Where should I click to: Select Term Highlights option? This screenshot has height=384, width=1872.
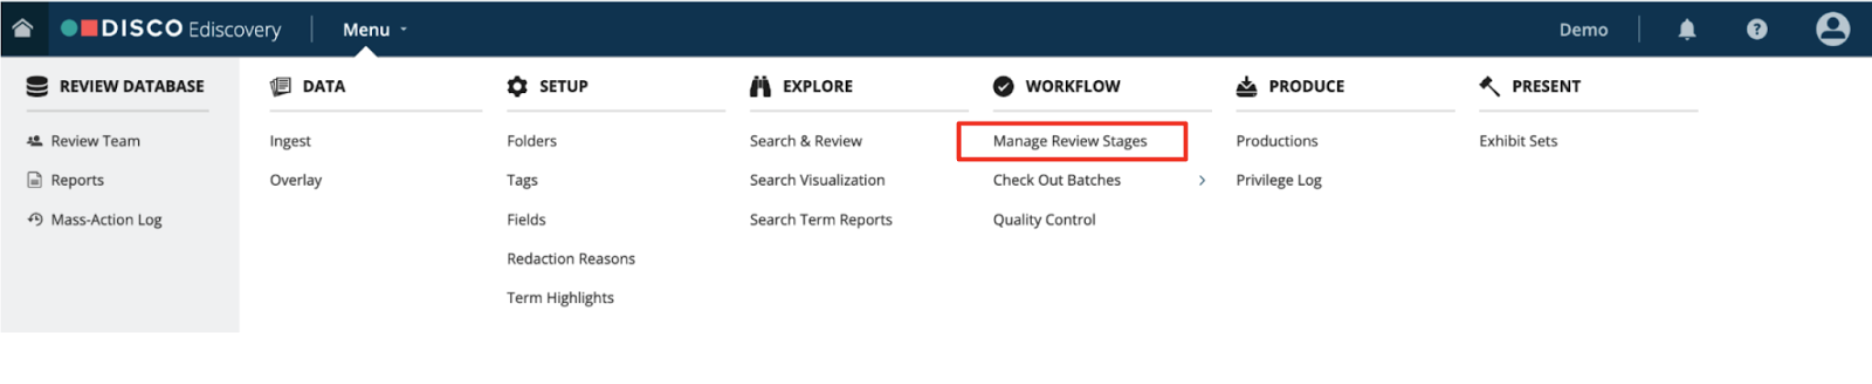(560, 297)
